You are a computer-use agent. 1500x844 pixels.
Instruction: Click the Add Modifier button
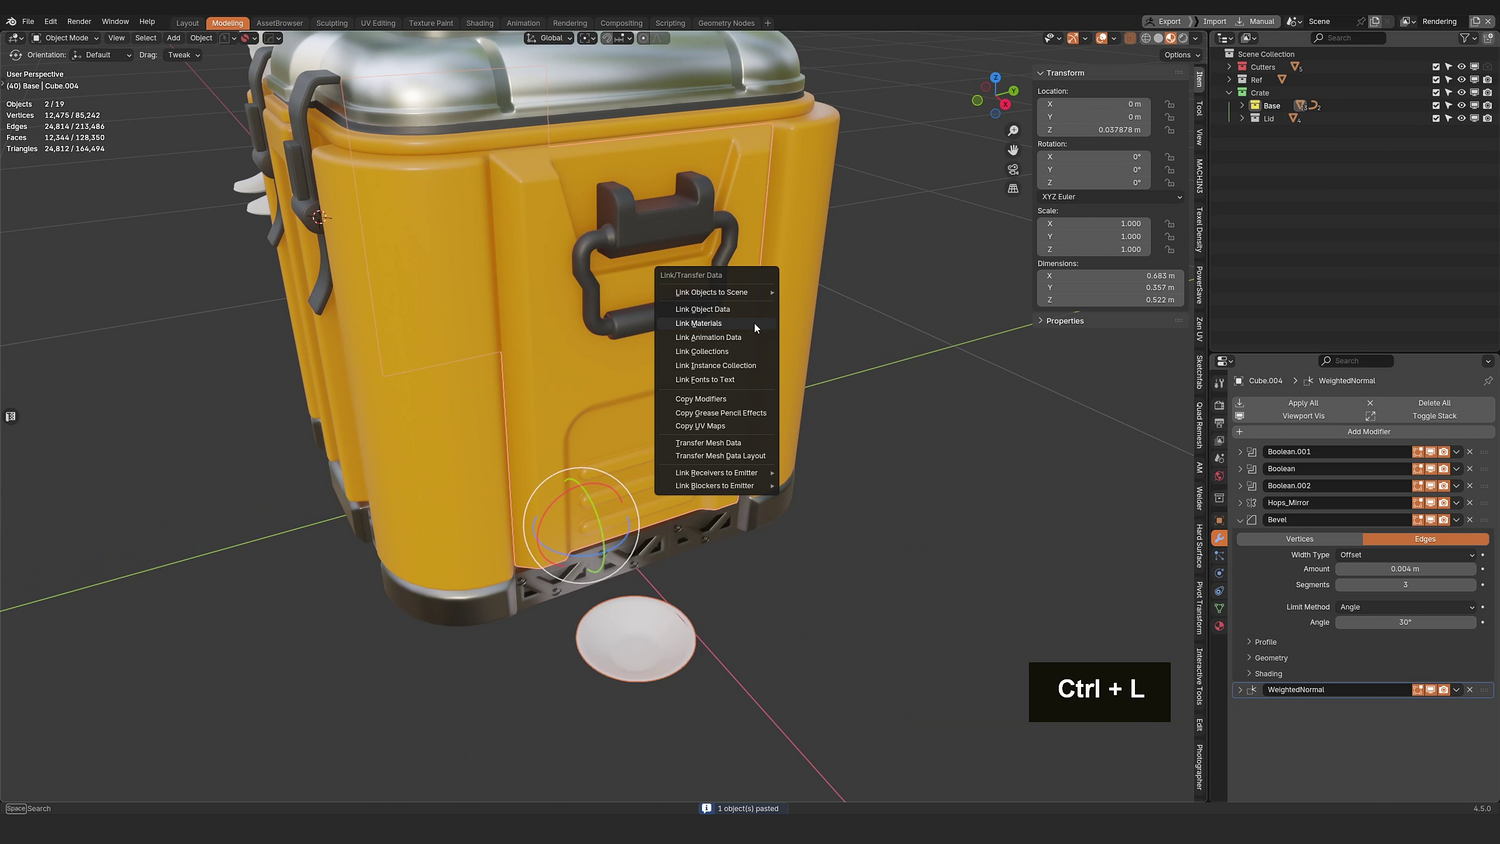click(1364, 432)
